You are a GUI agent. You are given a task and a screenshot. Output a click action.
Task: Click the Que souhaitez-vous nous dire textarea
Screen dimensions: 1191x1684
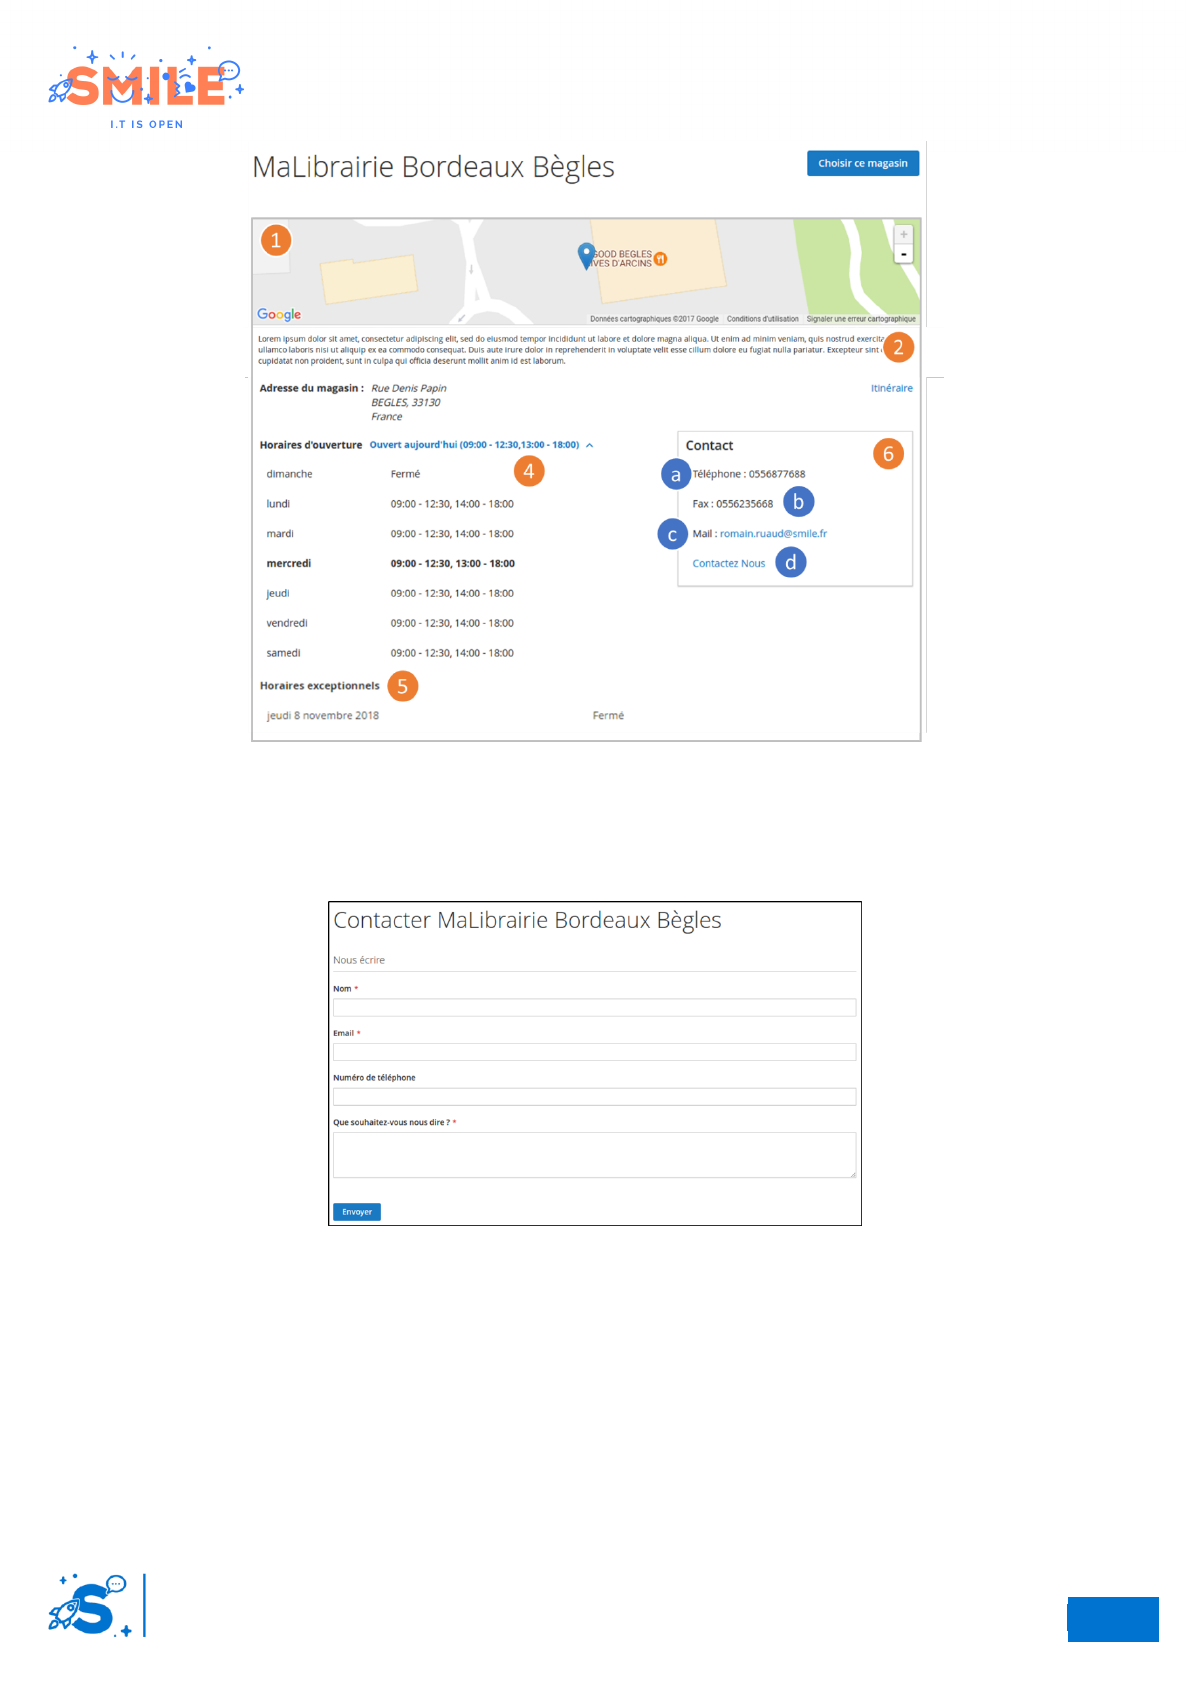(594, 1155)
